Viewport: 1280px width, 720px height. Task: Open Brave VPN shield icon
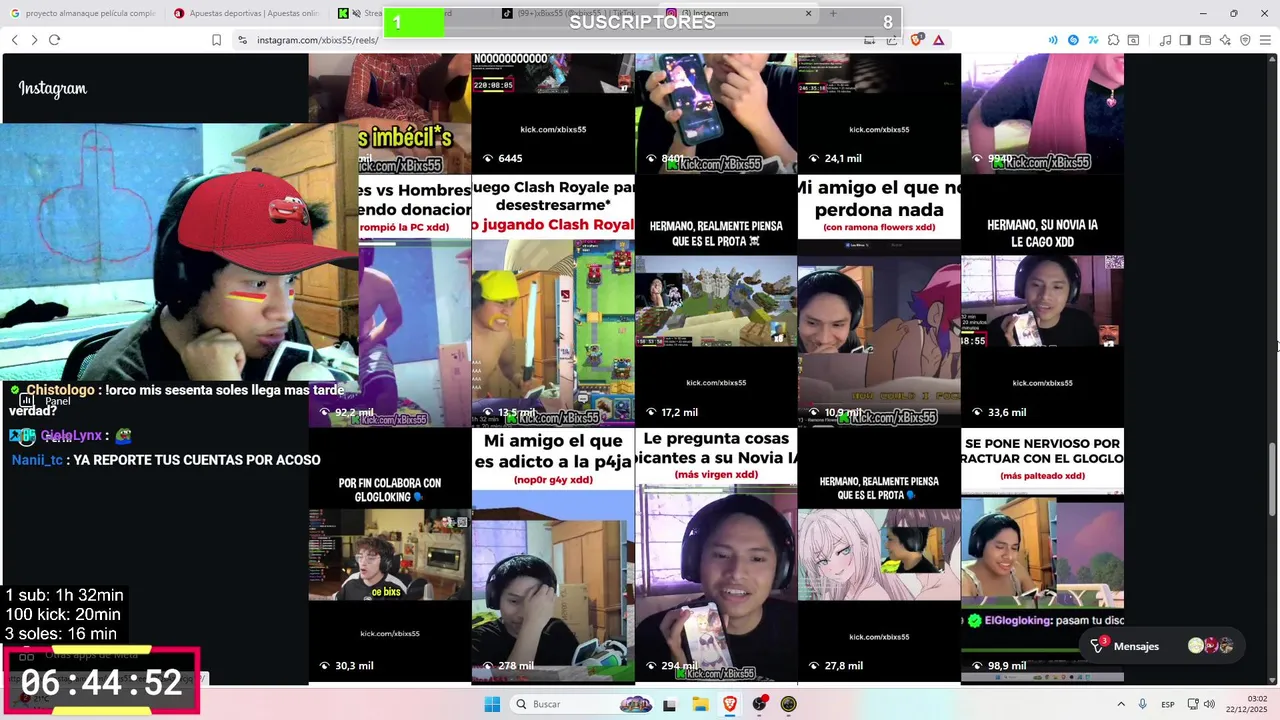click(1245, 40)
